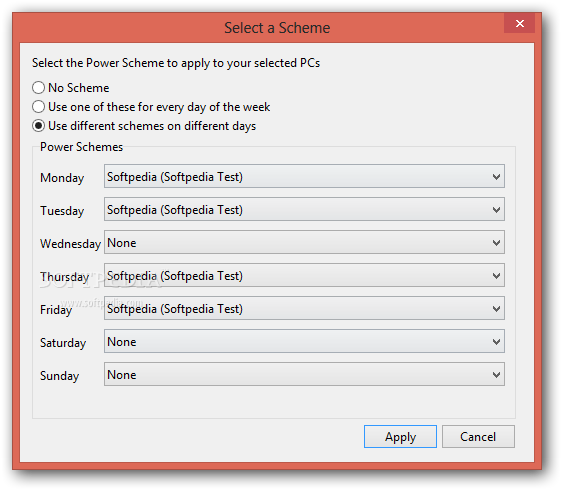Click the Friday dropdown arrow chevron
Screen dimensions: 562x490
coord(496,309)
